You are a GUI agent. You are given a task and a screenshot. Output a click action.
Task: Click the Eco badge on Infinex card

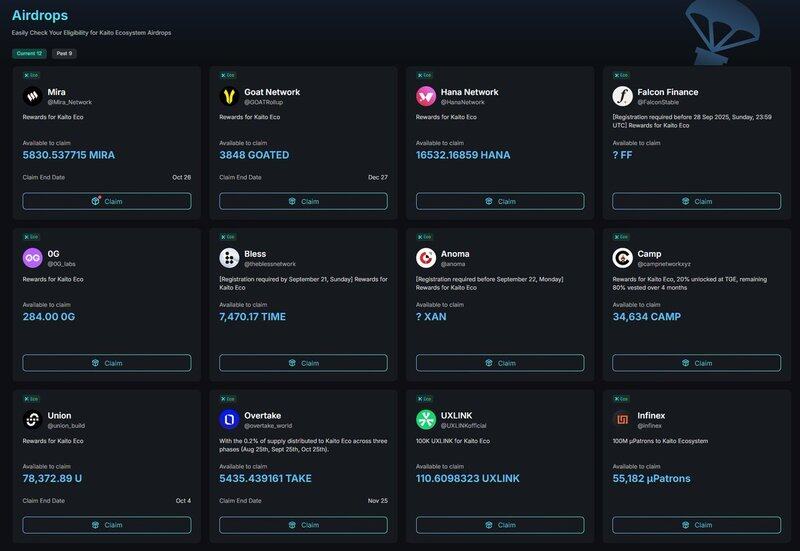point(621,398)
